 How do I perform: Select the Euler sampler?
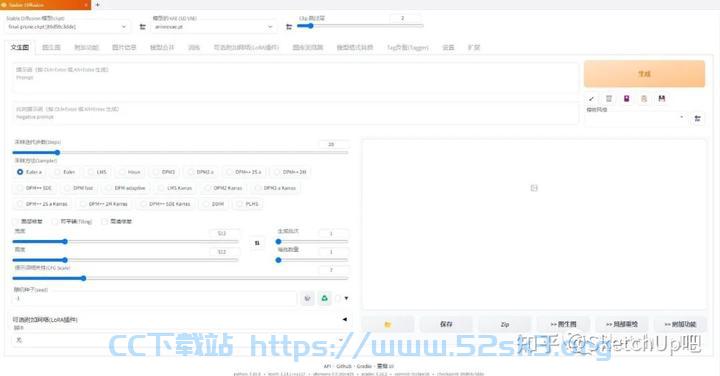coord(65,172)
